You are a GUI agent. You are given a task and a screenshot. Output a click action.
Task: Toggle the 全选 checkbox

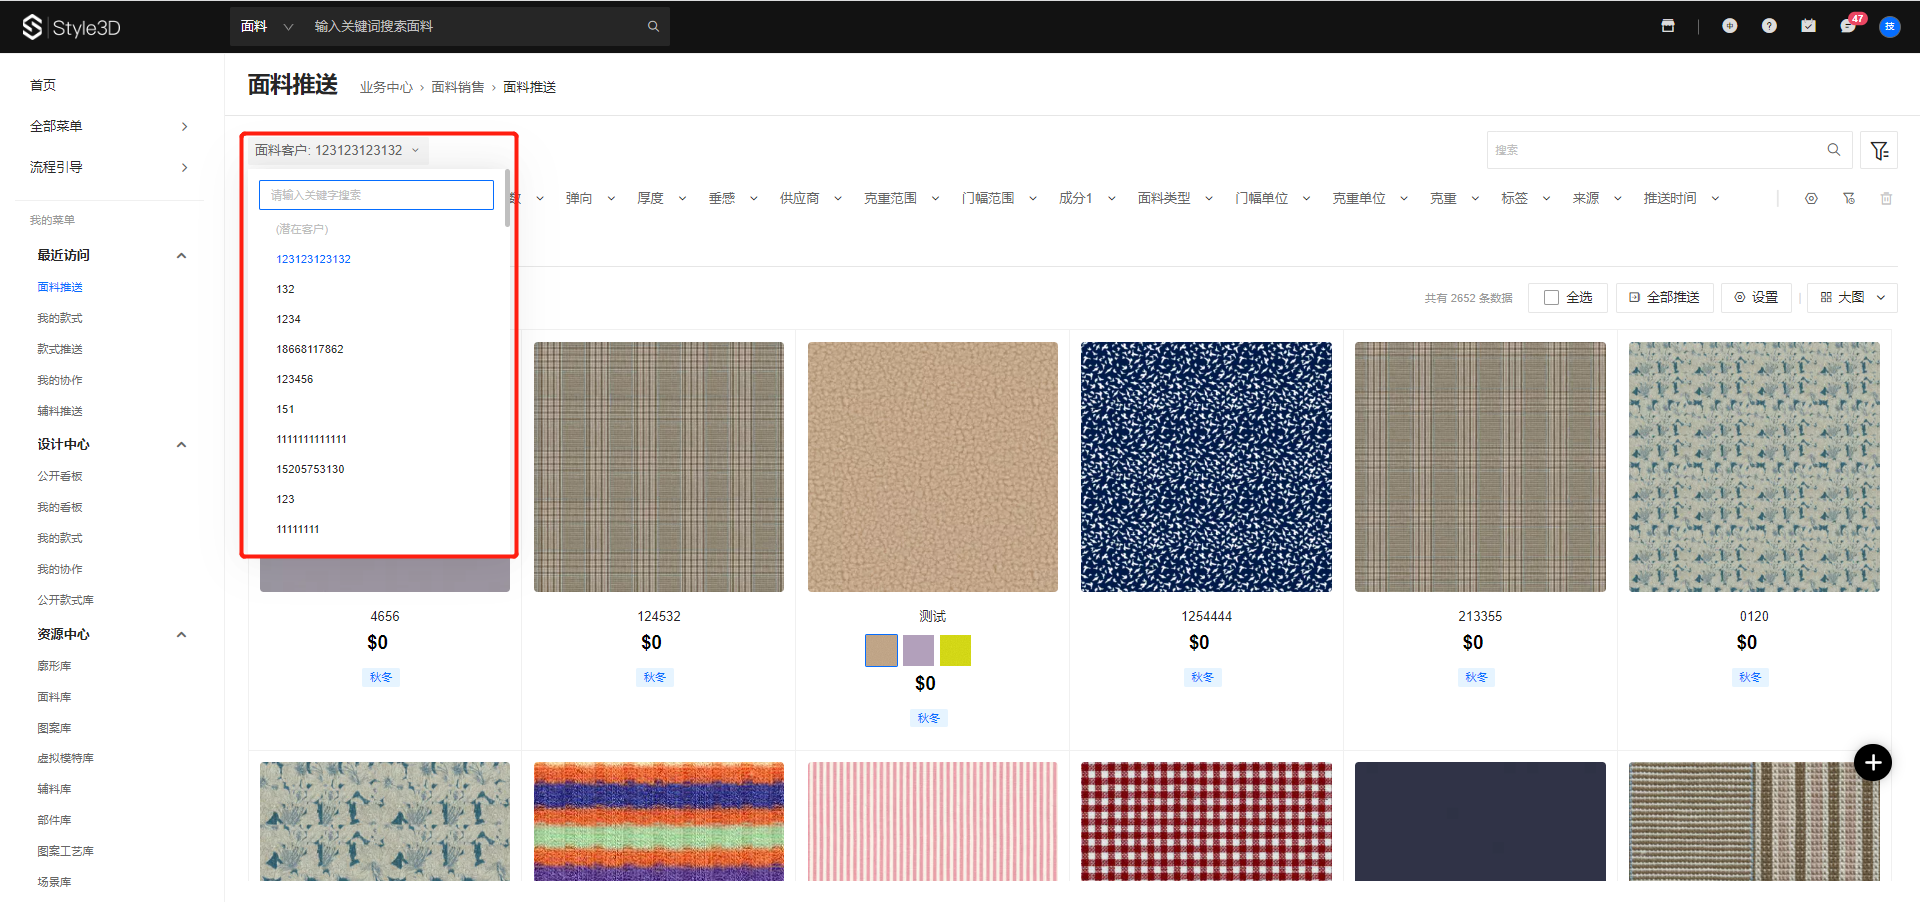[x=1551, y=297]
